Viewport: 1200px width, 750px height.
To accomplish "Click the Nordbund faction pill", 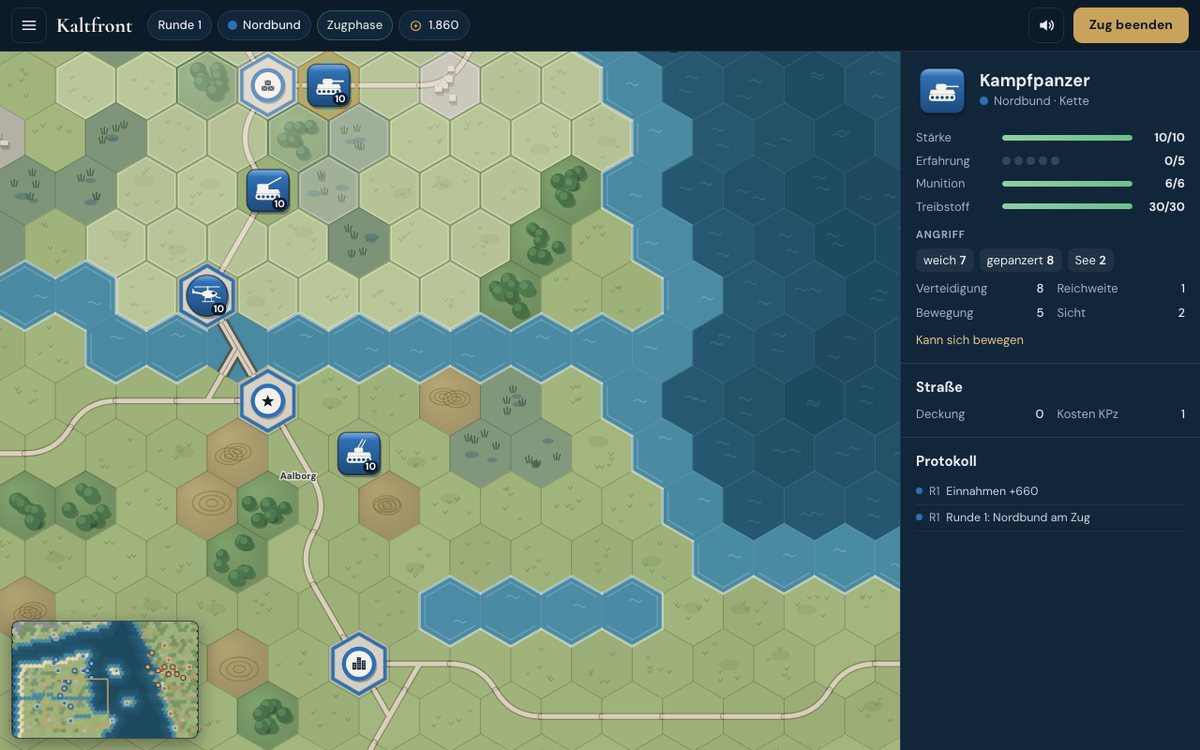I will pyautogui.click(x=264, y=25).
